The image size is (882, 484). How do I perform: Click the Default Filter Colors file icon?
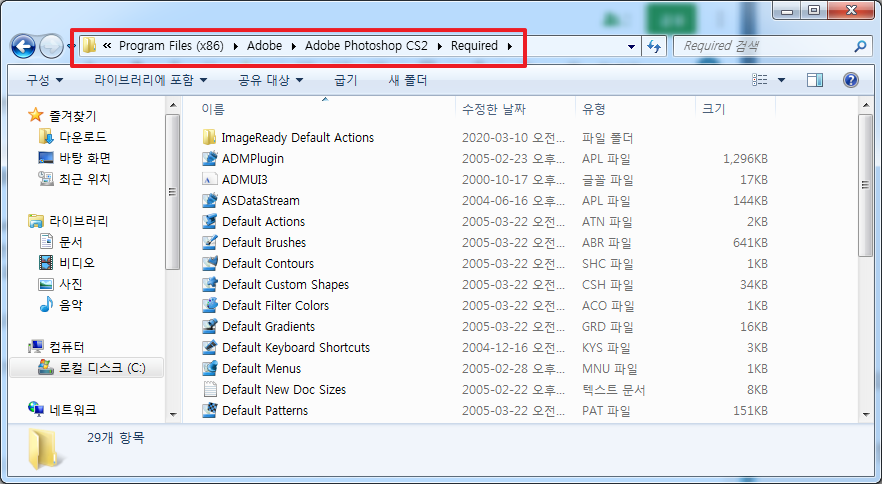tap(209, 305)
